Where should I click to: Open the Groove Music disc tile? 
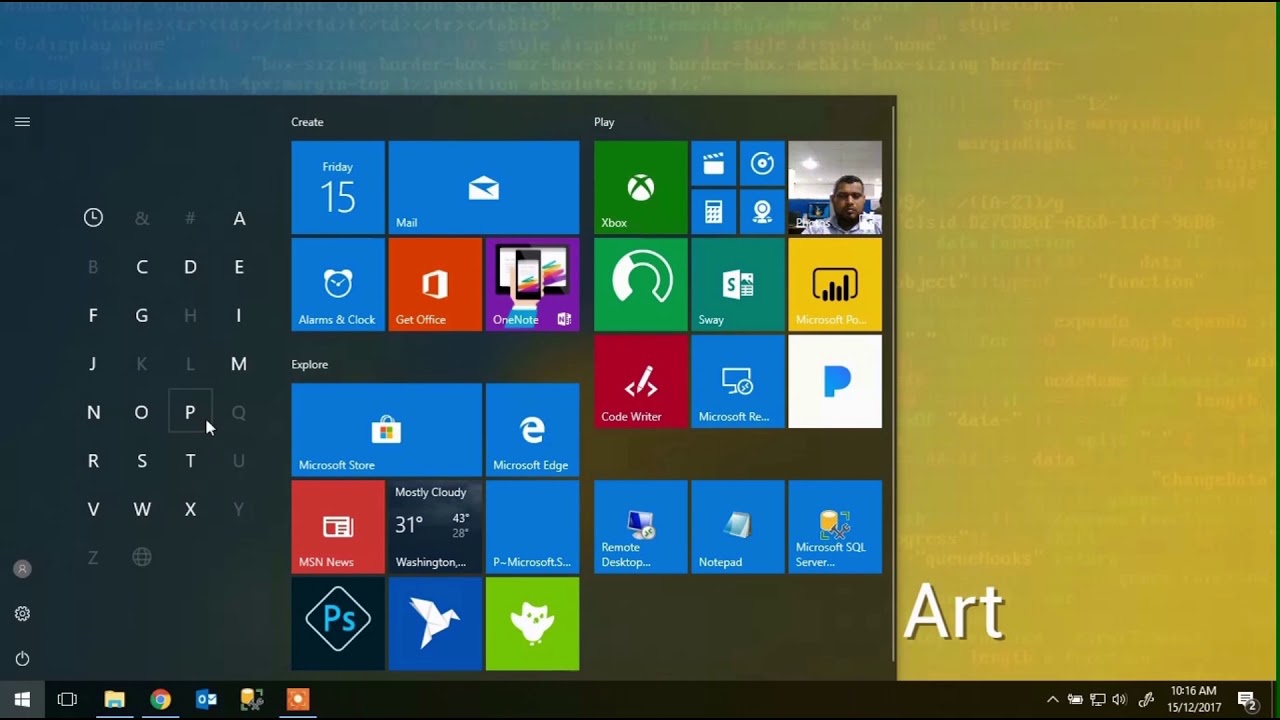pos(762,163)
